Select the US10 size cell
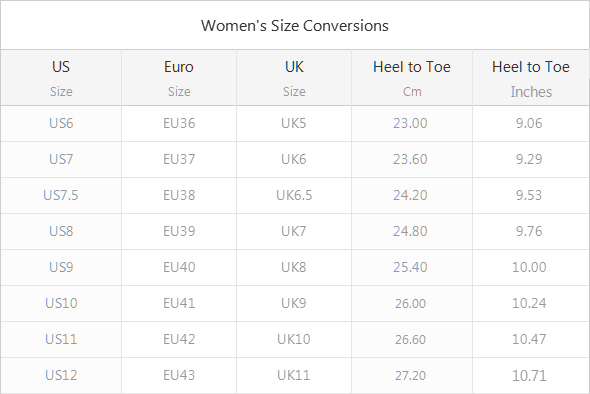590x394 pixels. (61, 303)
